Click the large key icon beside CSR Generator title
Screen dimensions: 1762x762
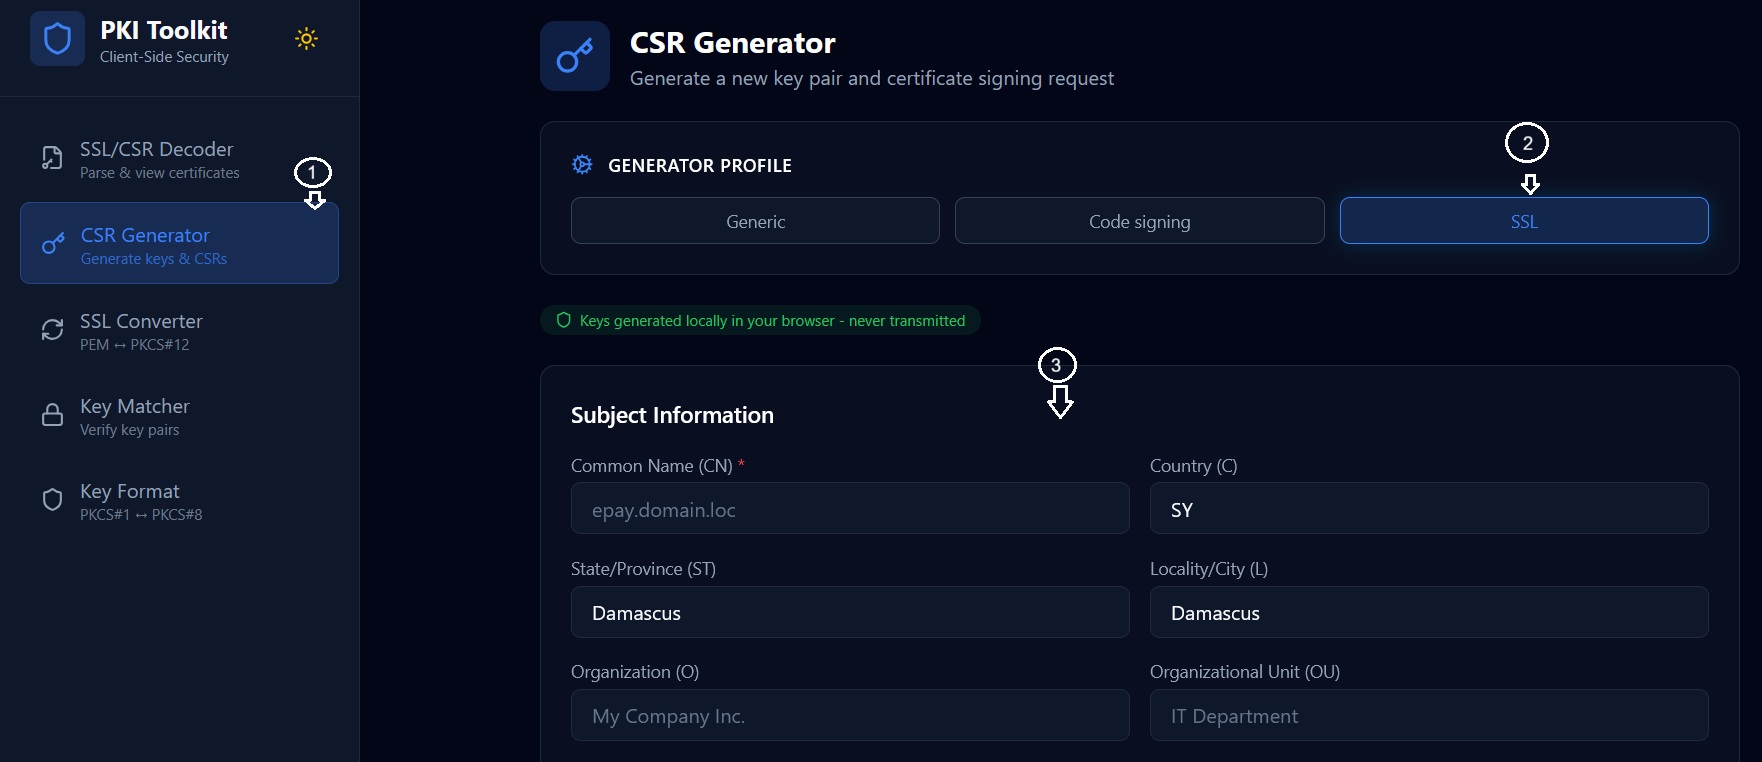tap(575, 56)
